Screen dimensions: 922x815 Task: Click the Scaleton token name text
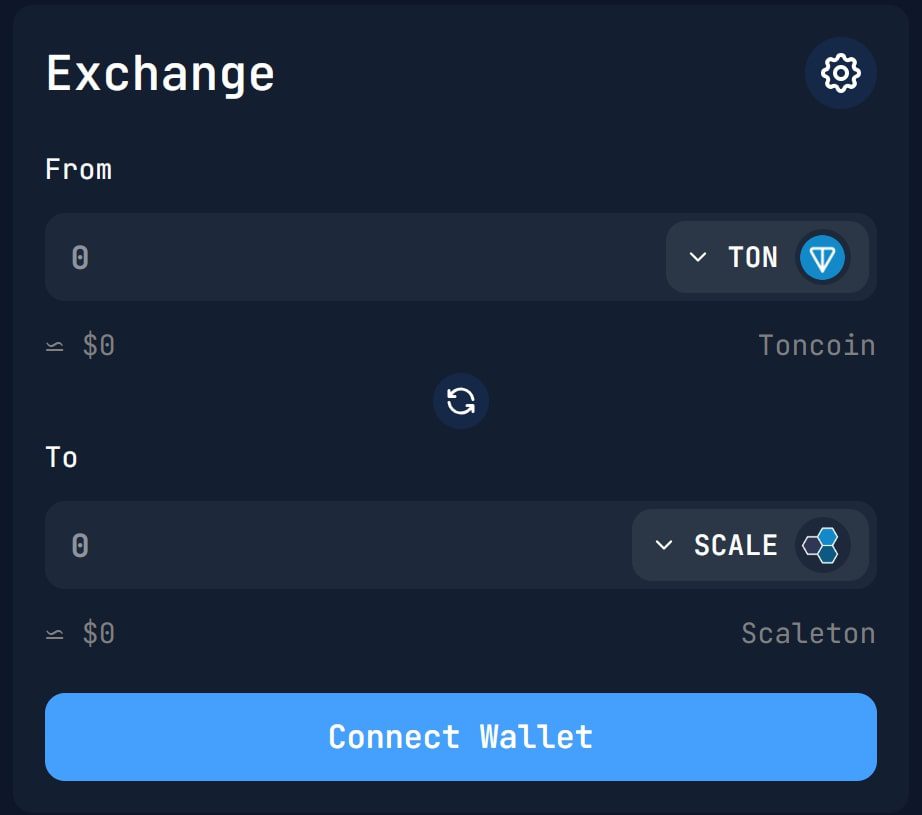pos(809,633)
